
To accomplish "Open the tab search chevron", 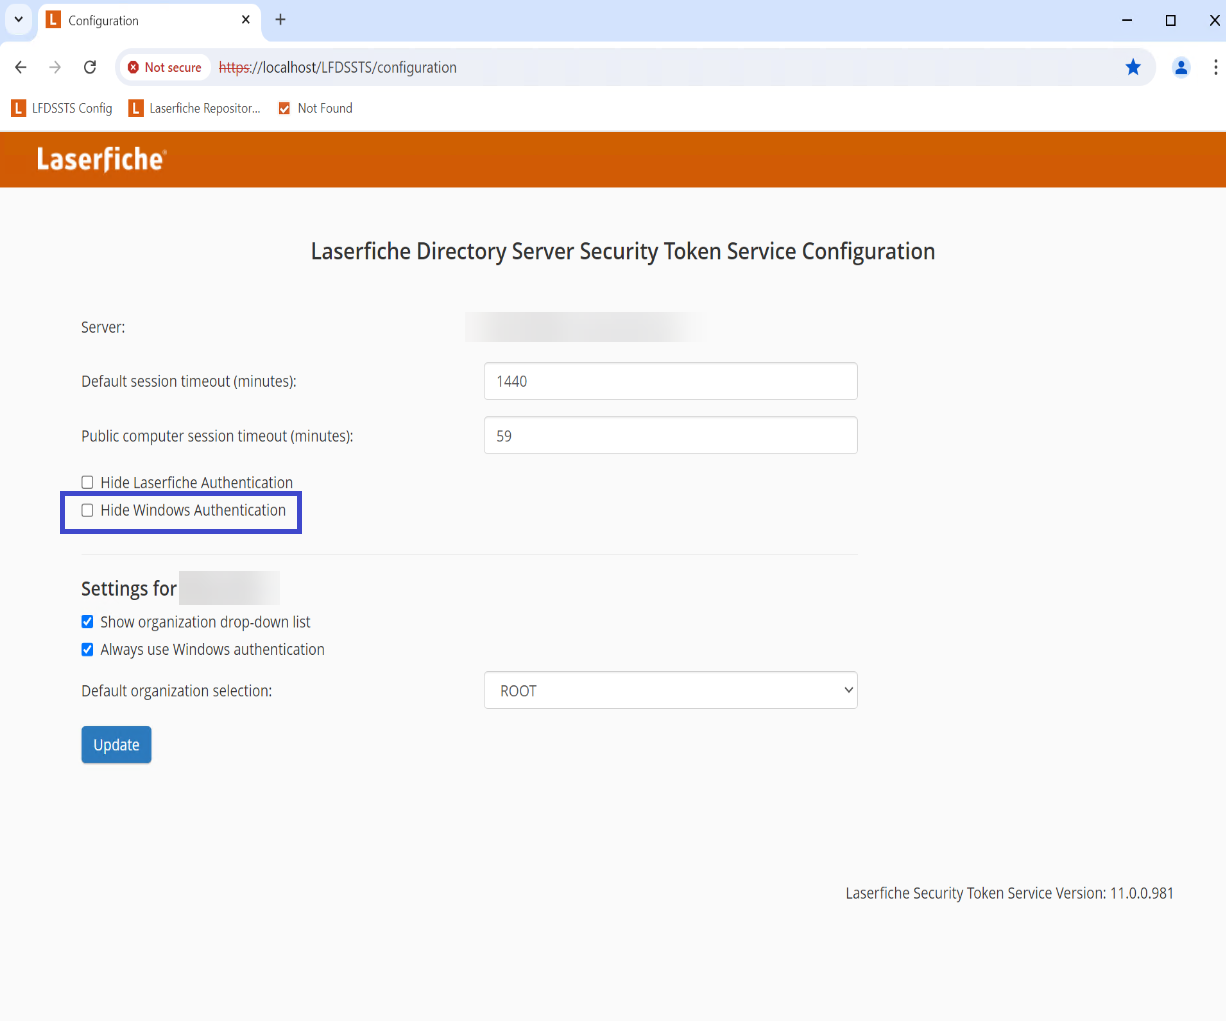I will point(18,19).
